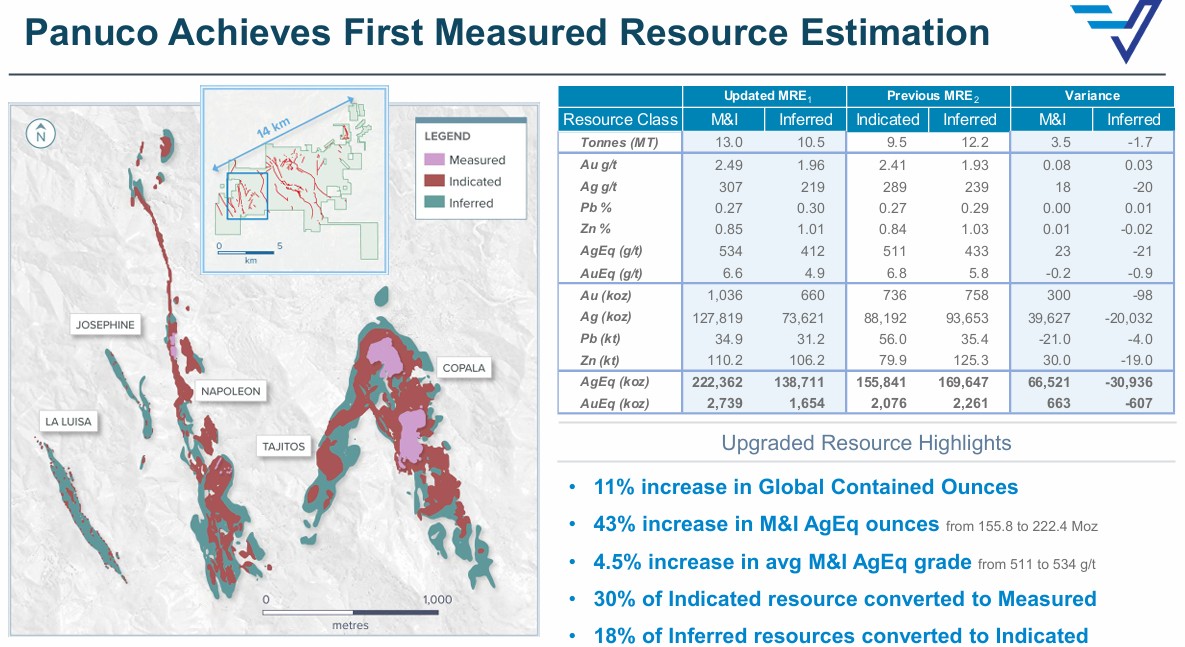
Task: Click the Ag (koz) row label
Action: (x=605, y=317)
